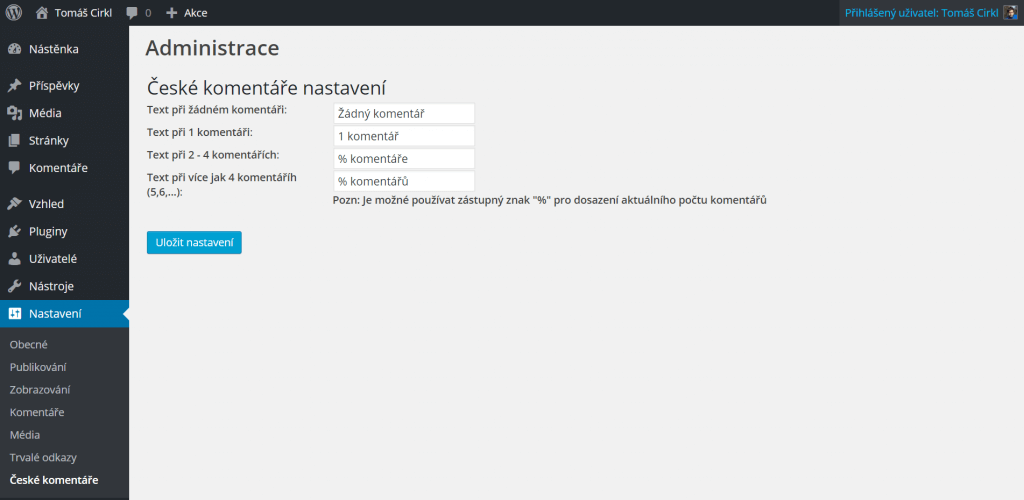Open Pluginy menu item
Image resolution: width=1024 pixels, height=500 pixels.
pos(64,231)
